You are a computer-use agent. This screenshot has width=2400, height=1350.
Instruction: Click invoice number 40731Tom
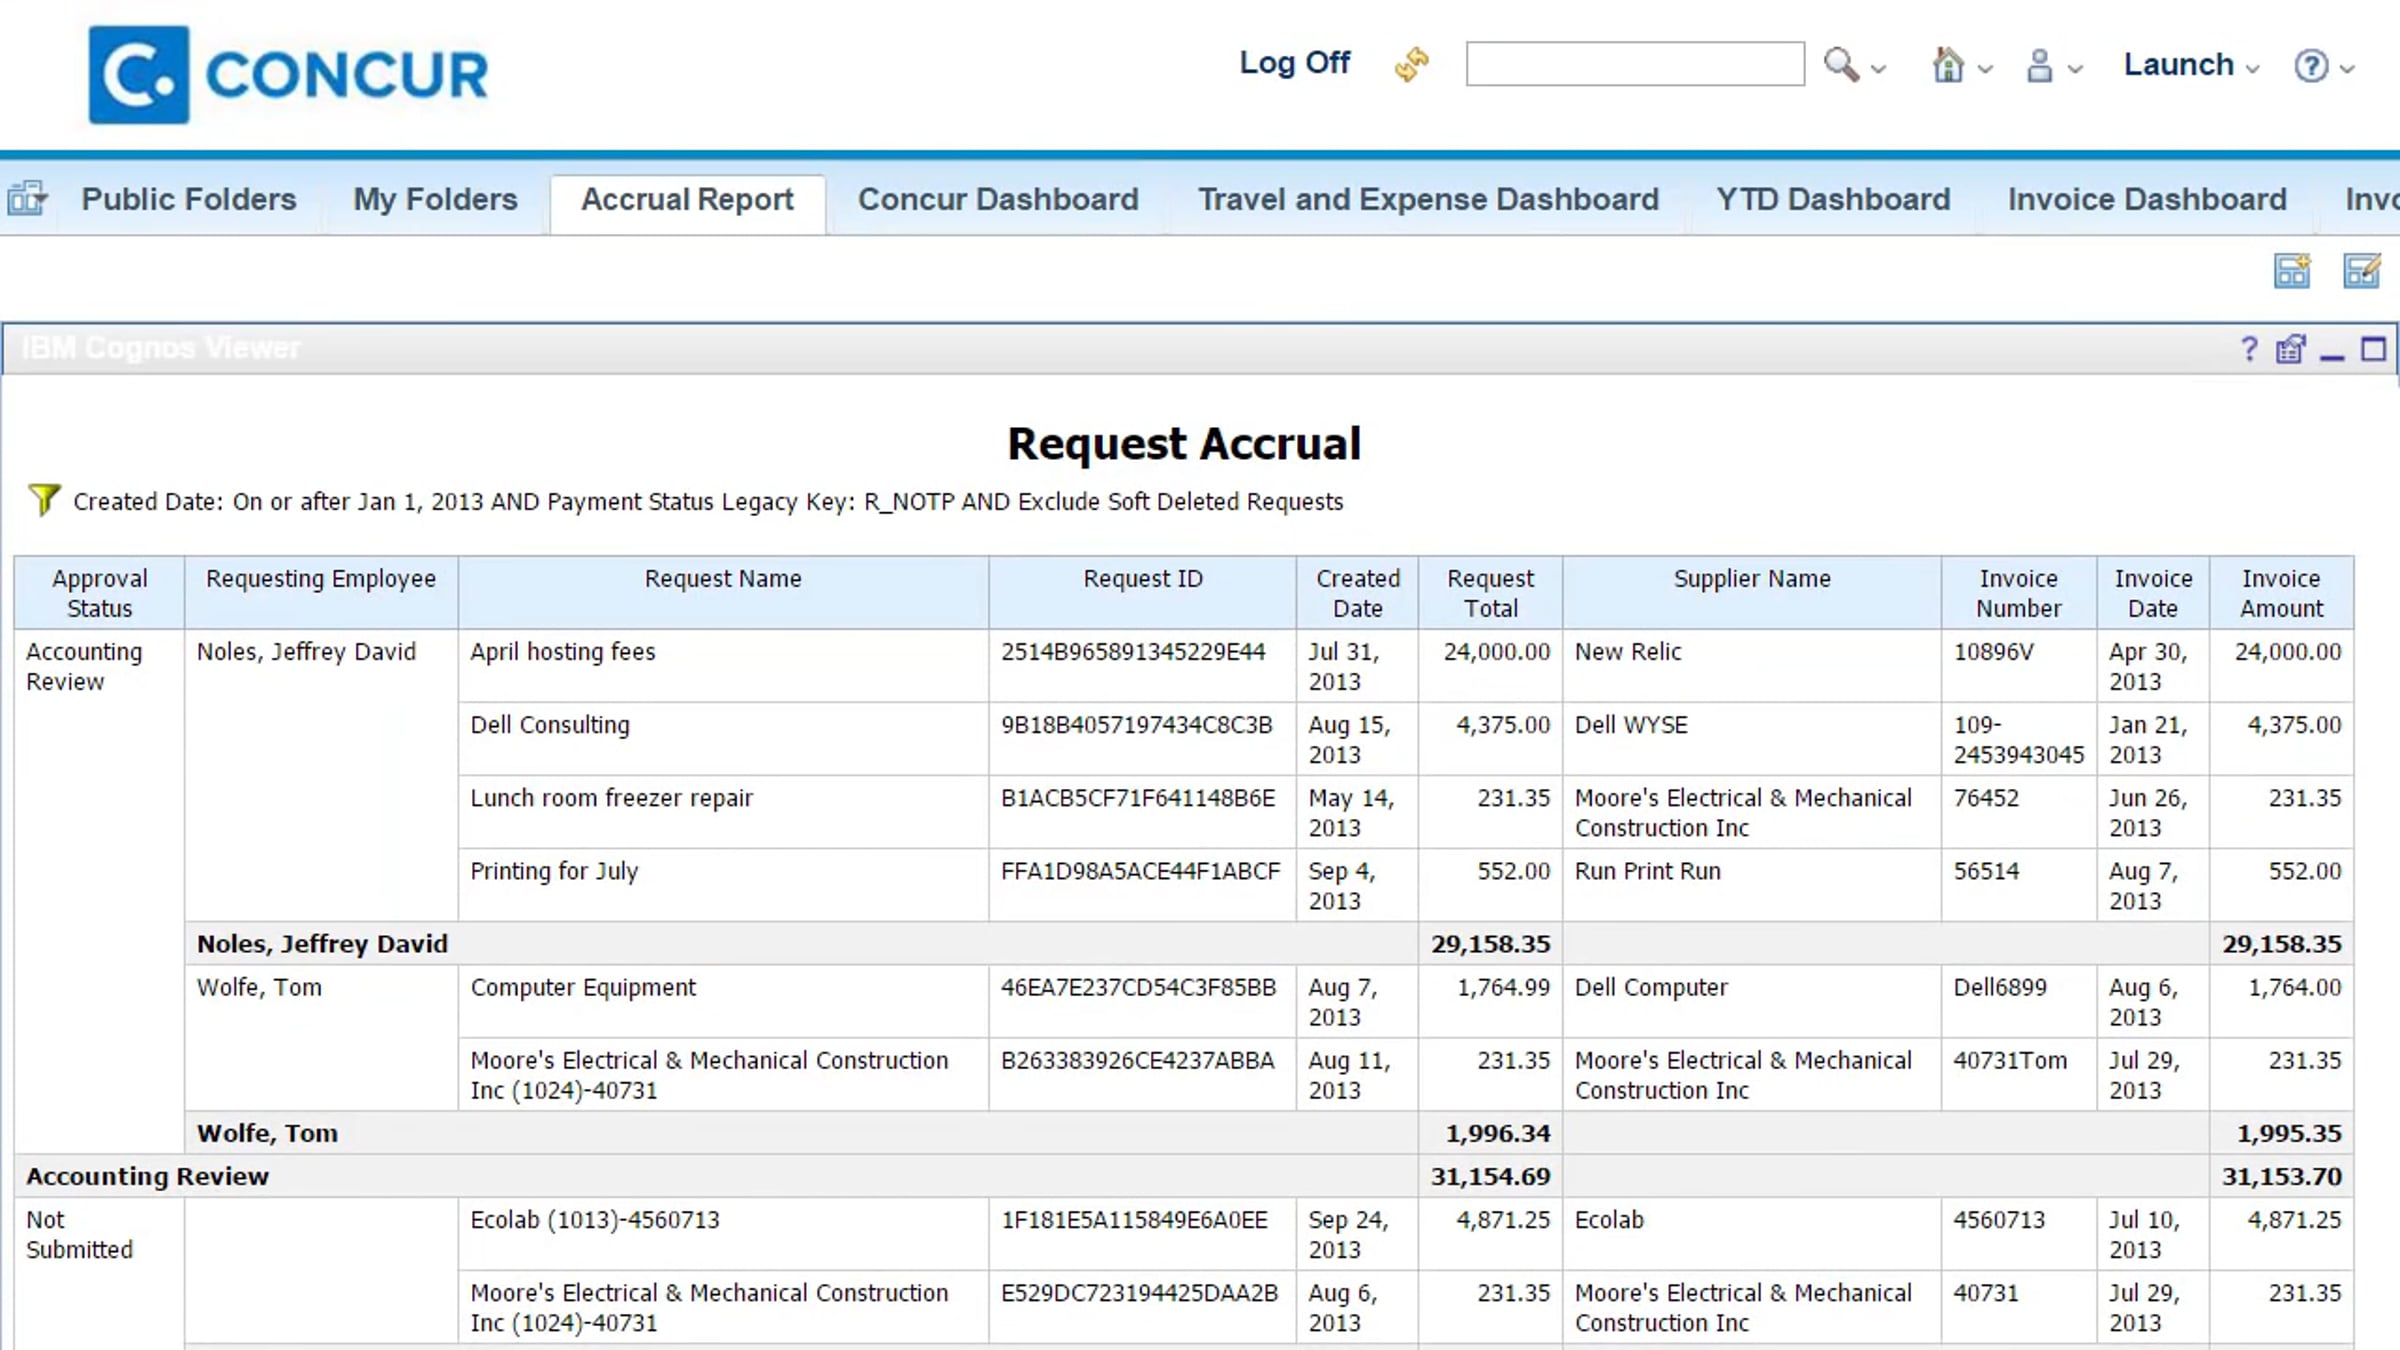[x=2010, y=1060]
